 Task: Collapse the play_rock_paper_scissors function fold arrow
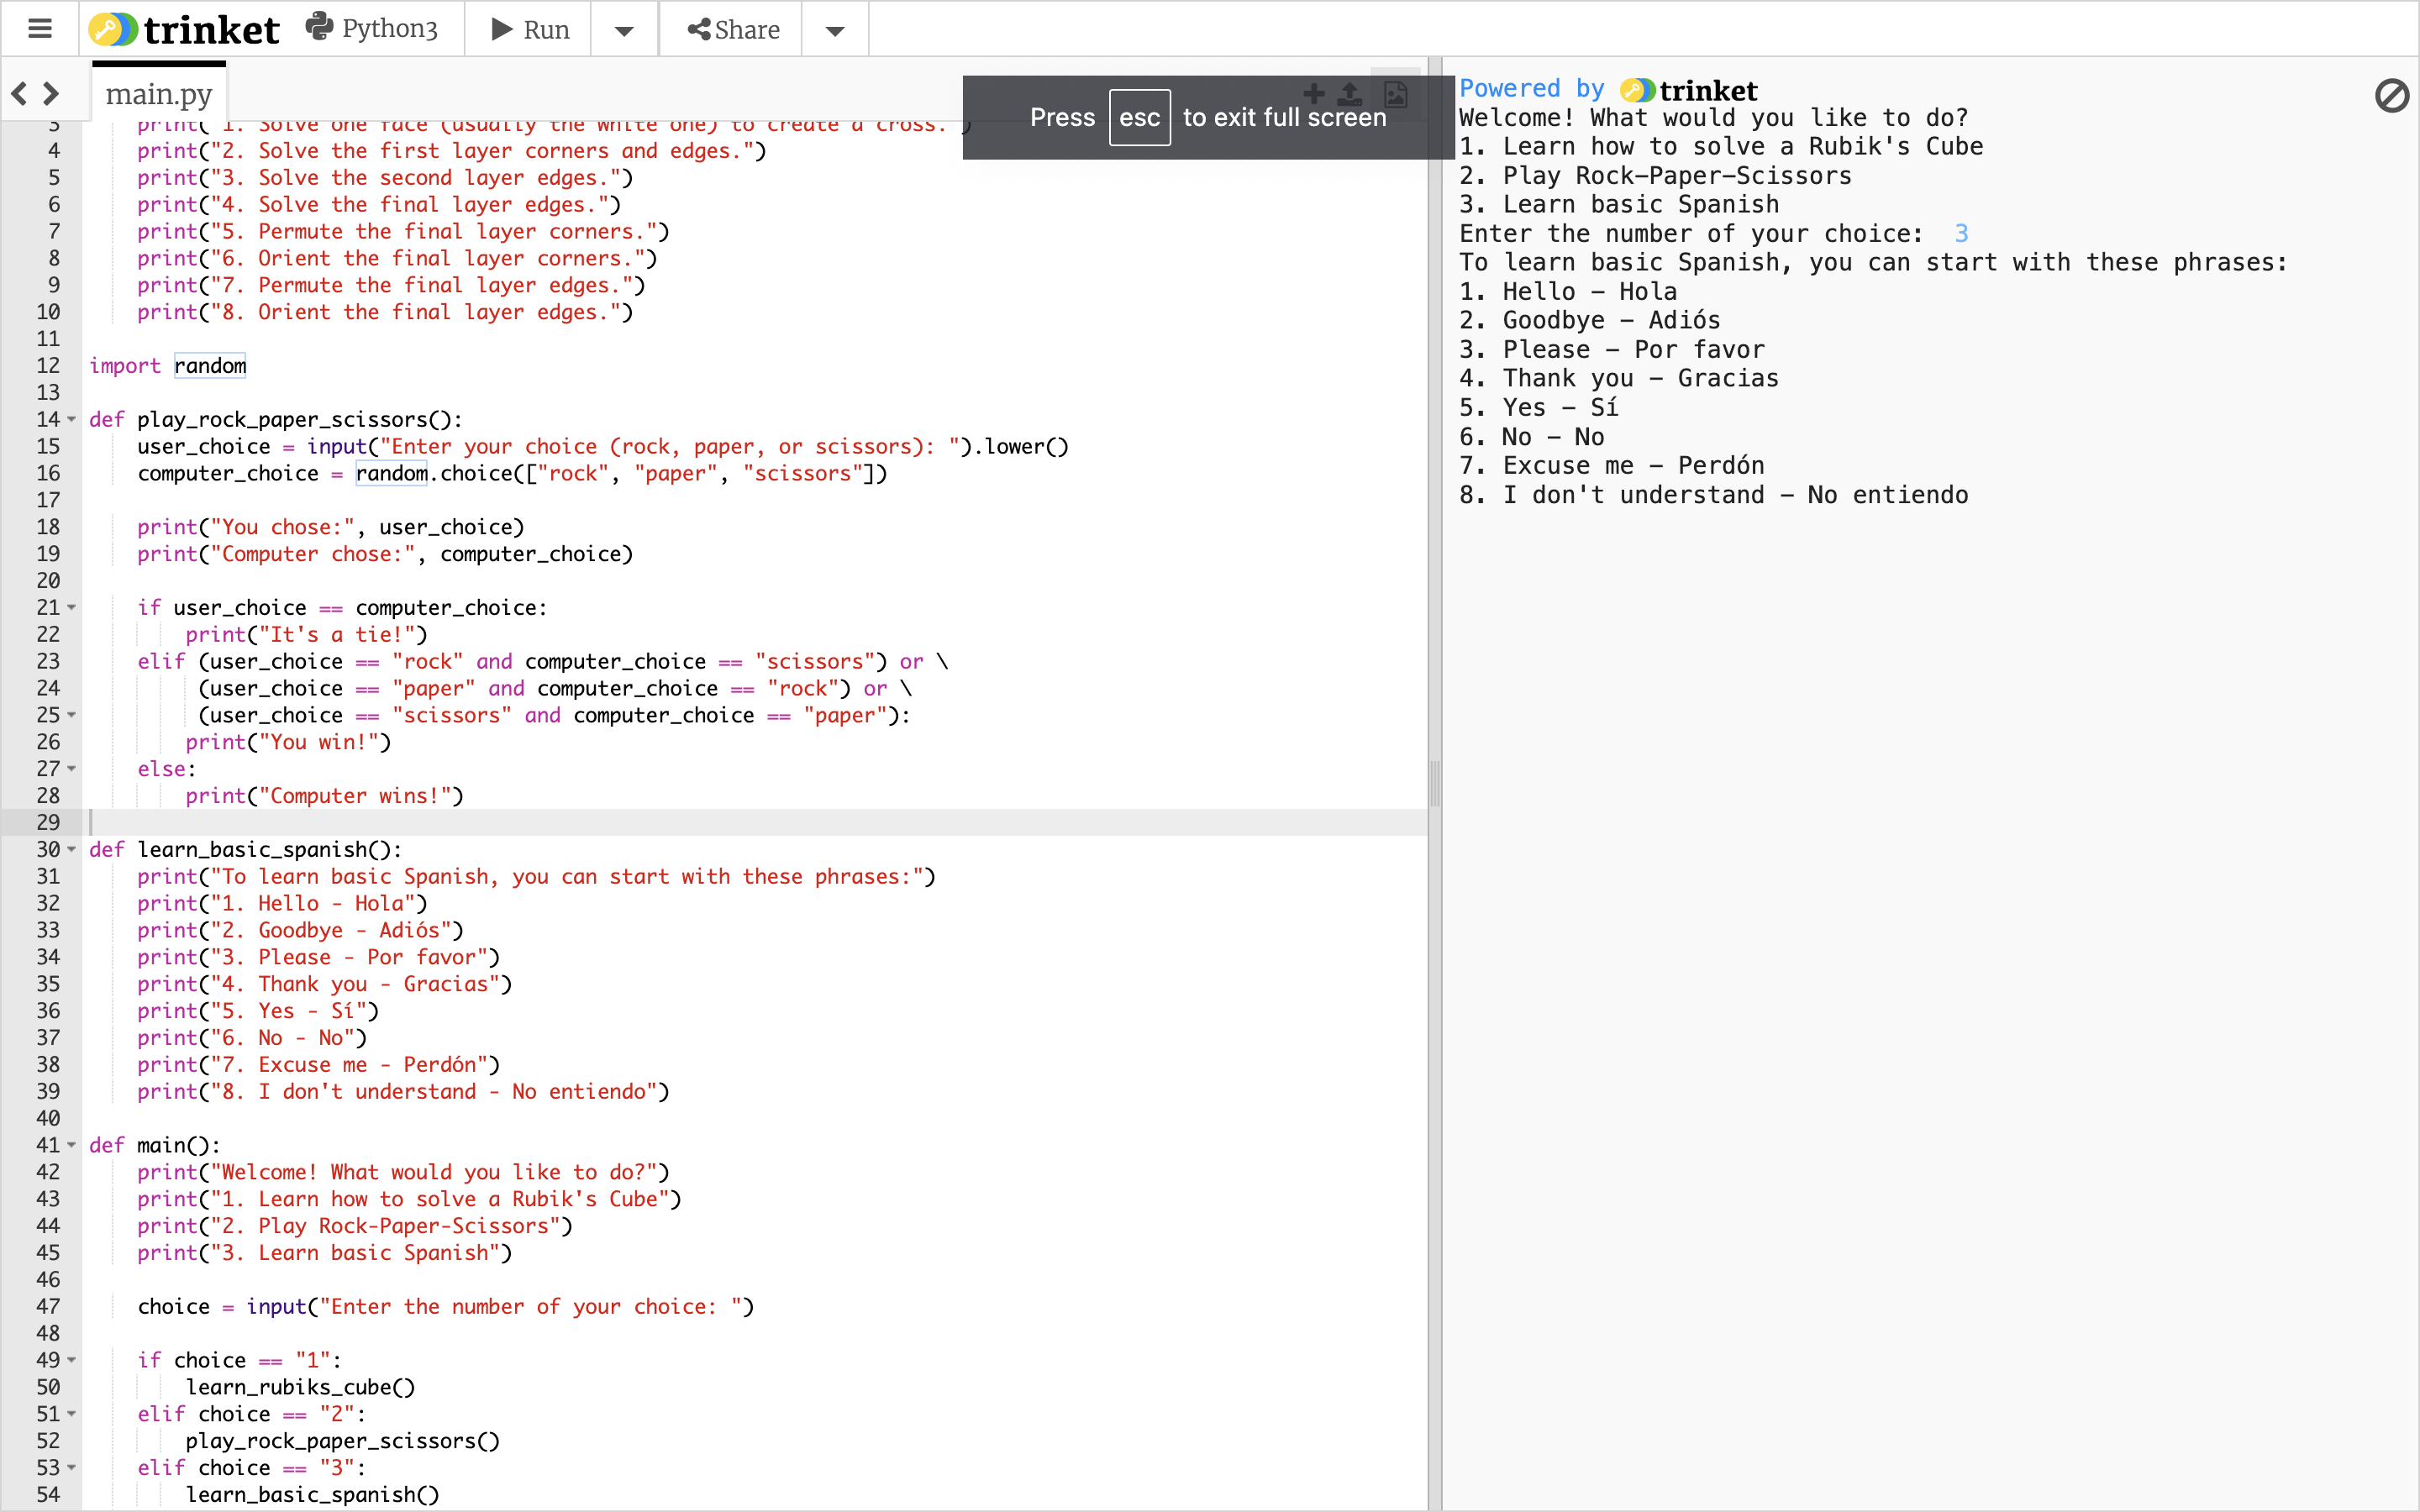pos(72,420)
